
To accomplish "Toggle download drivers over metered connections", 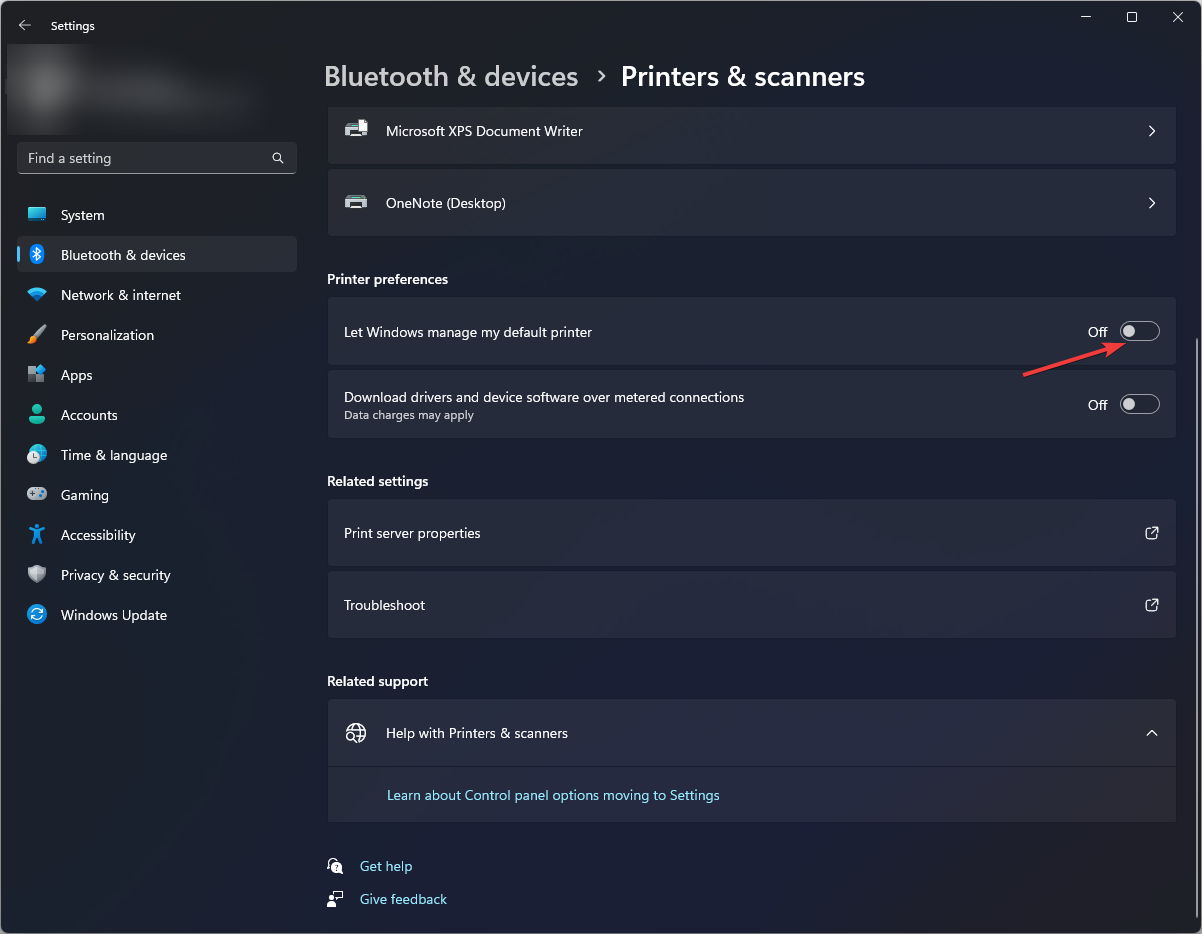I will 1139,405.
